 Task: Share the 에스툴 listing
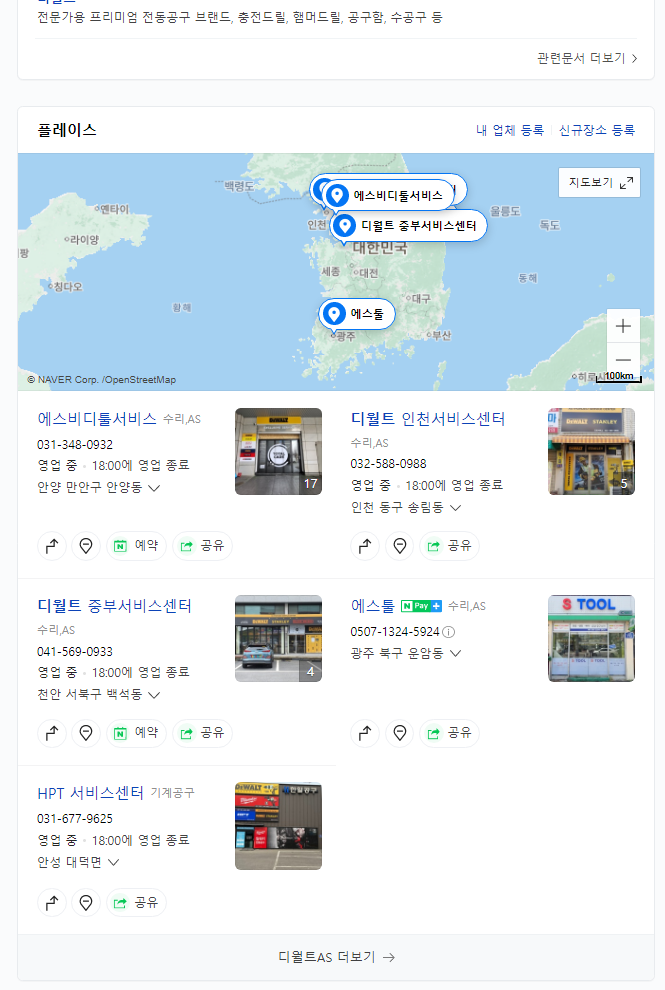450,733
